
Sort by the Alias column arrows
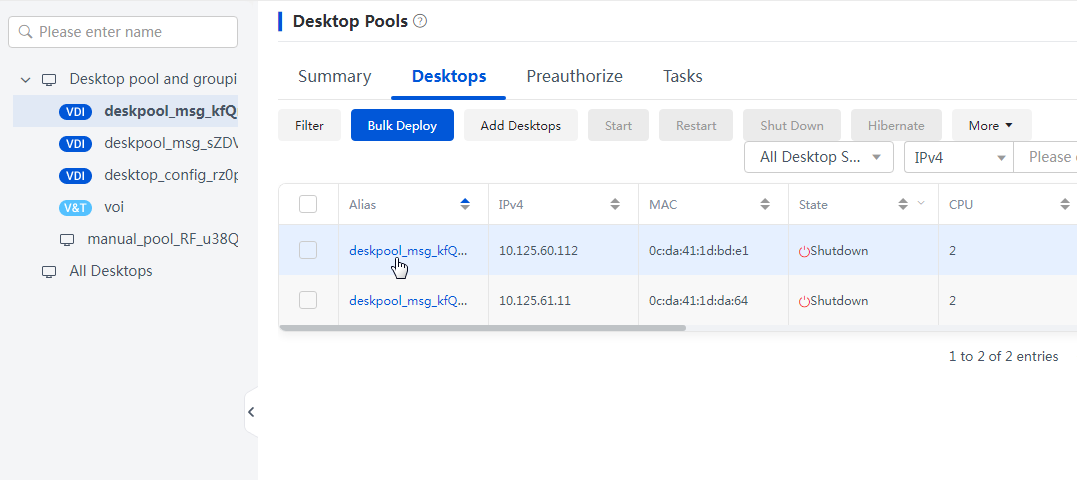(465, 204)
